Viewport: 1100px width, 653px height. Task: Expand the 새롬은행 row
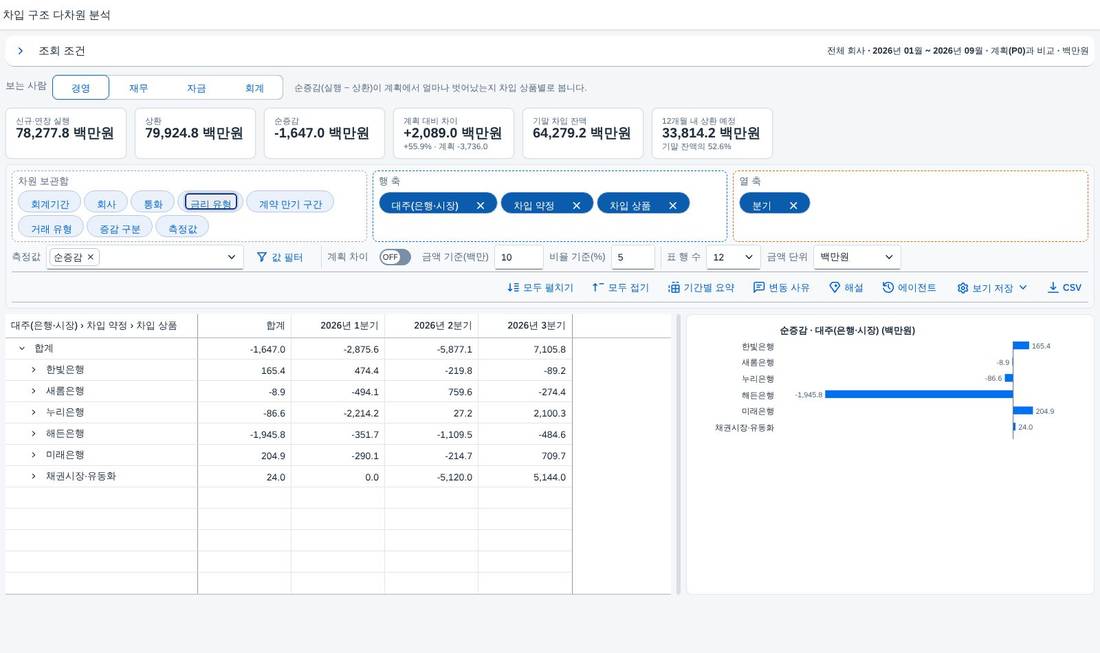(33, 391)
